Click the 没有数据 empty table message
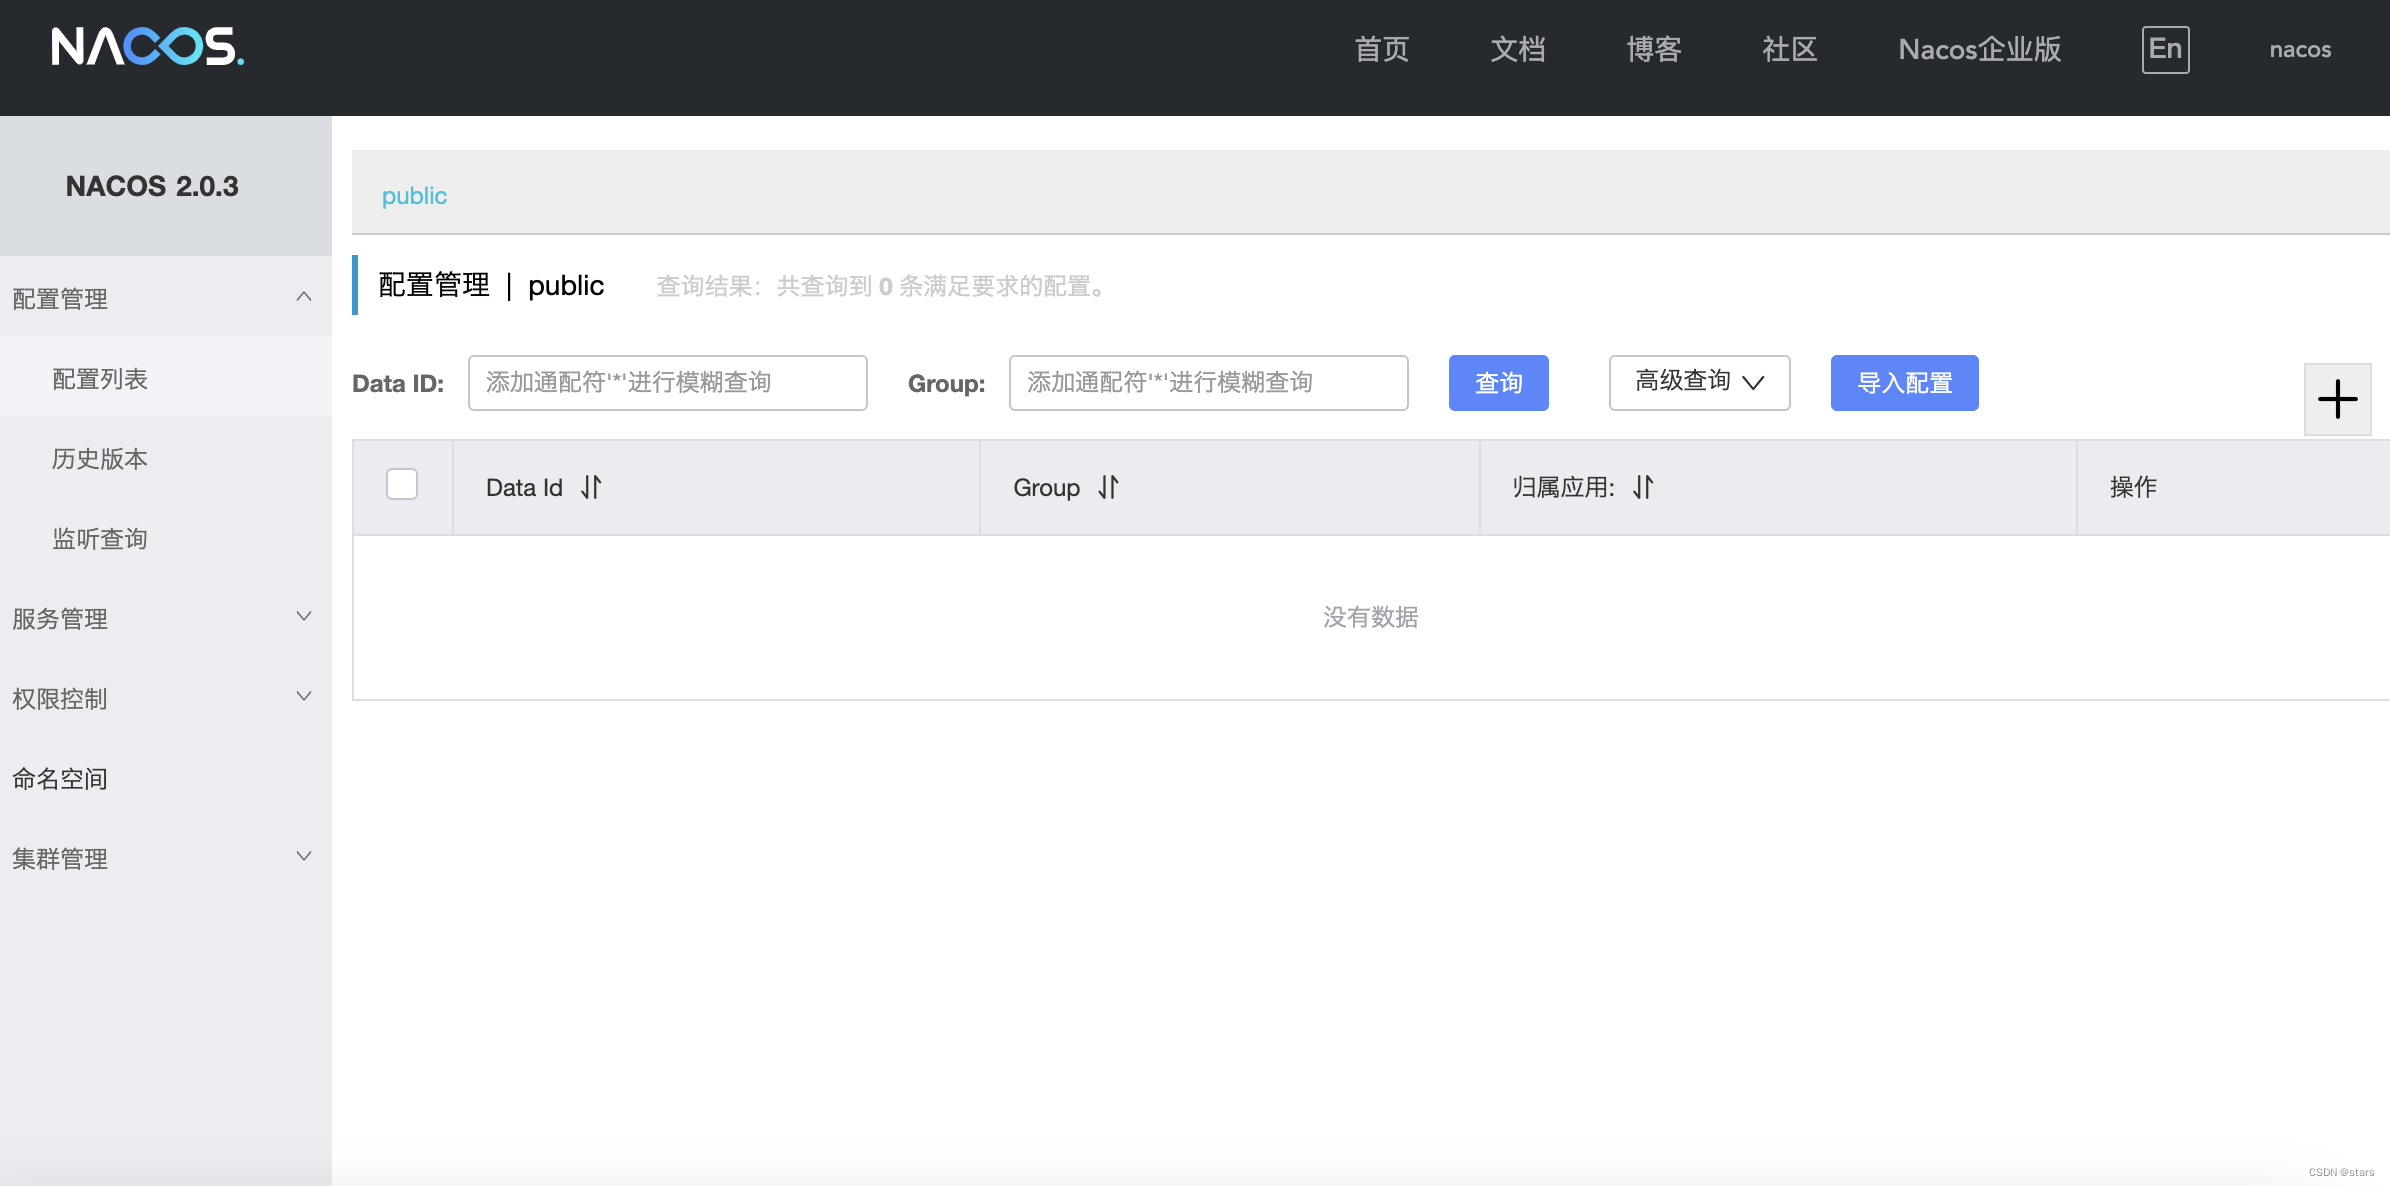2390x1186 pixels. 1370,617
